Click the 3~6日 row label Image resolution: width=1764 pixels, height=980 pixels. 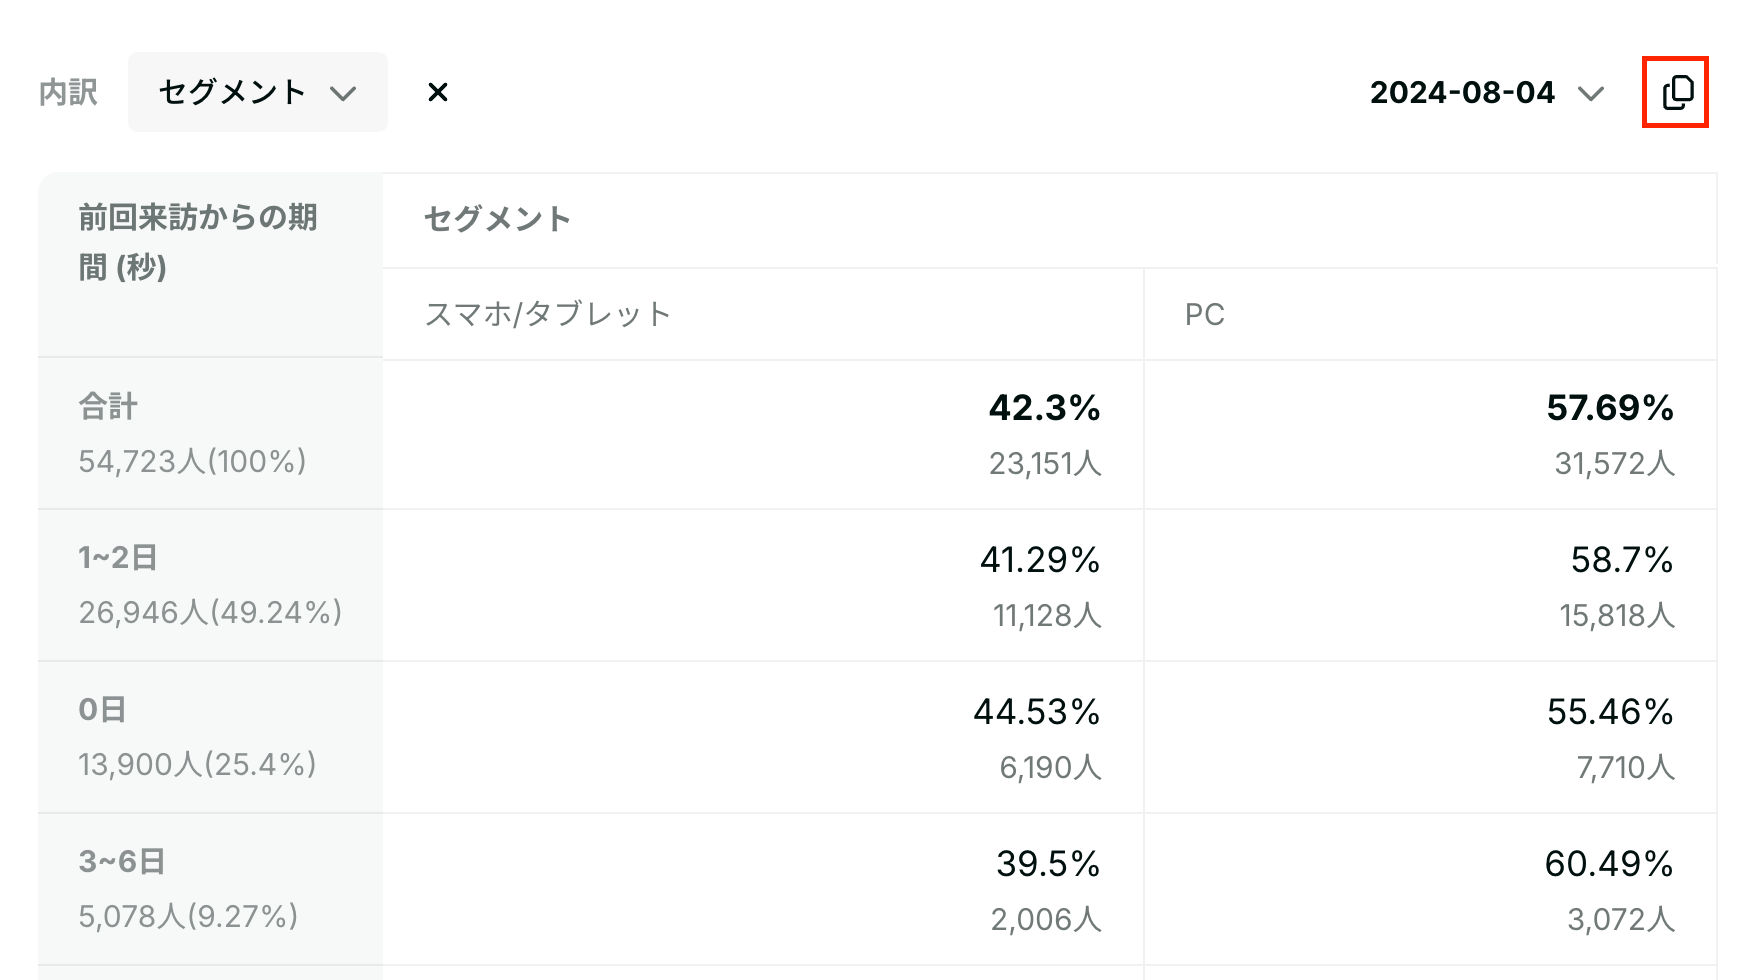(x=122, y=862)
